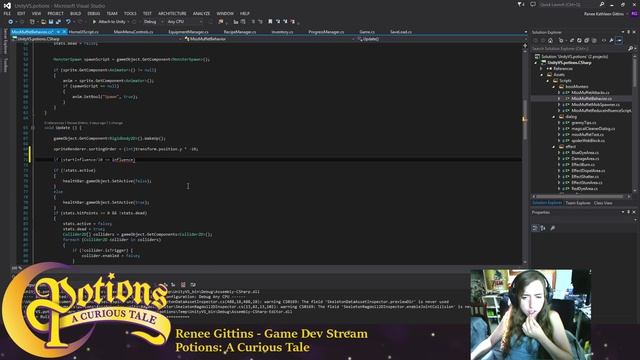
Task: Open the Any CPU platform dropdown
Action: 184,22
